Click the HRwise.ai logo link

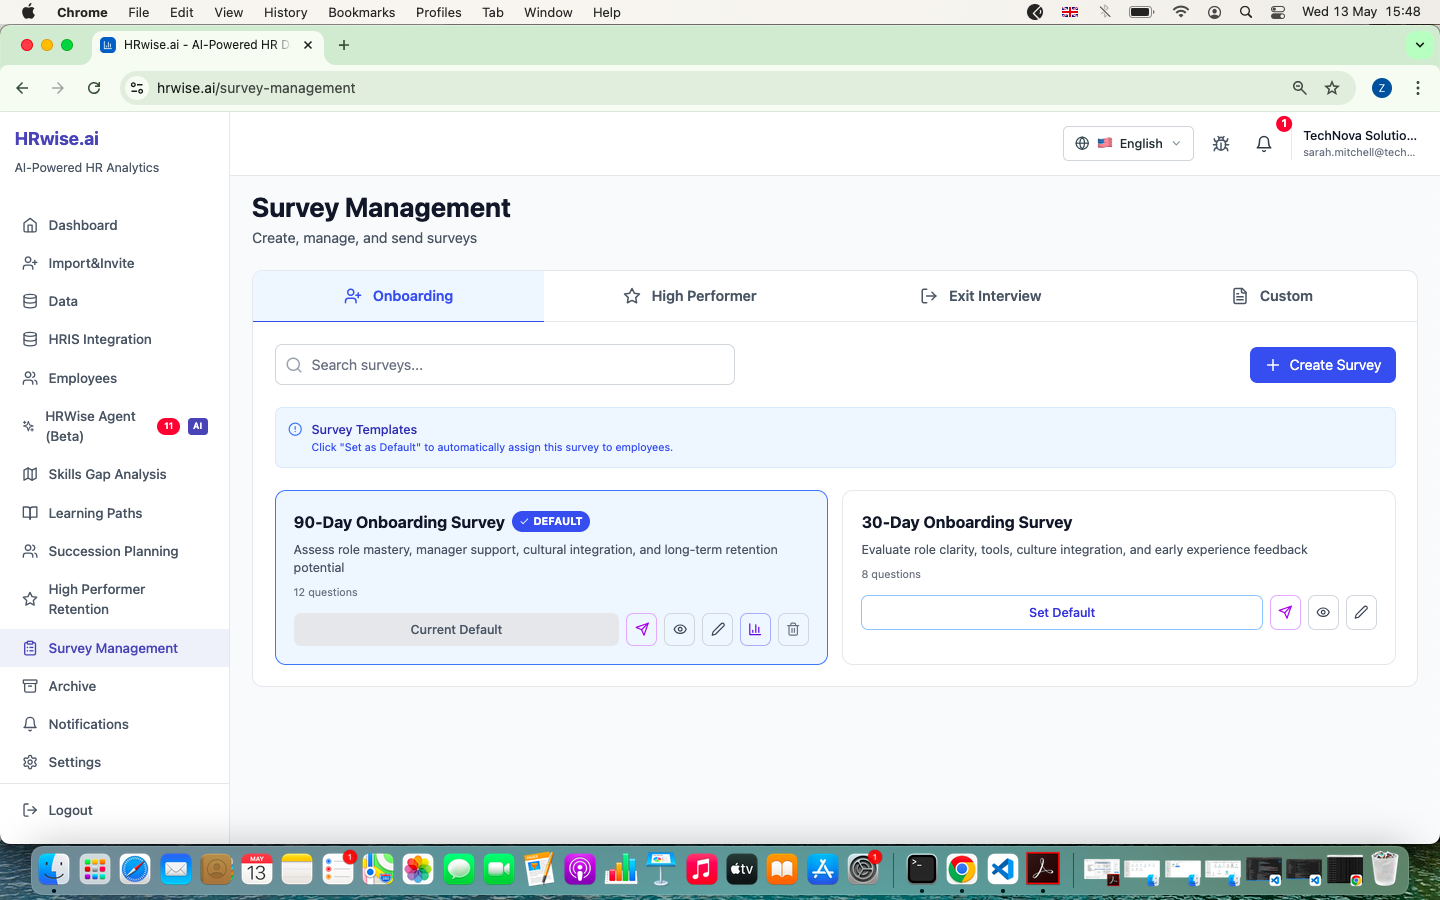(57, 139)
